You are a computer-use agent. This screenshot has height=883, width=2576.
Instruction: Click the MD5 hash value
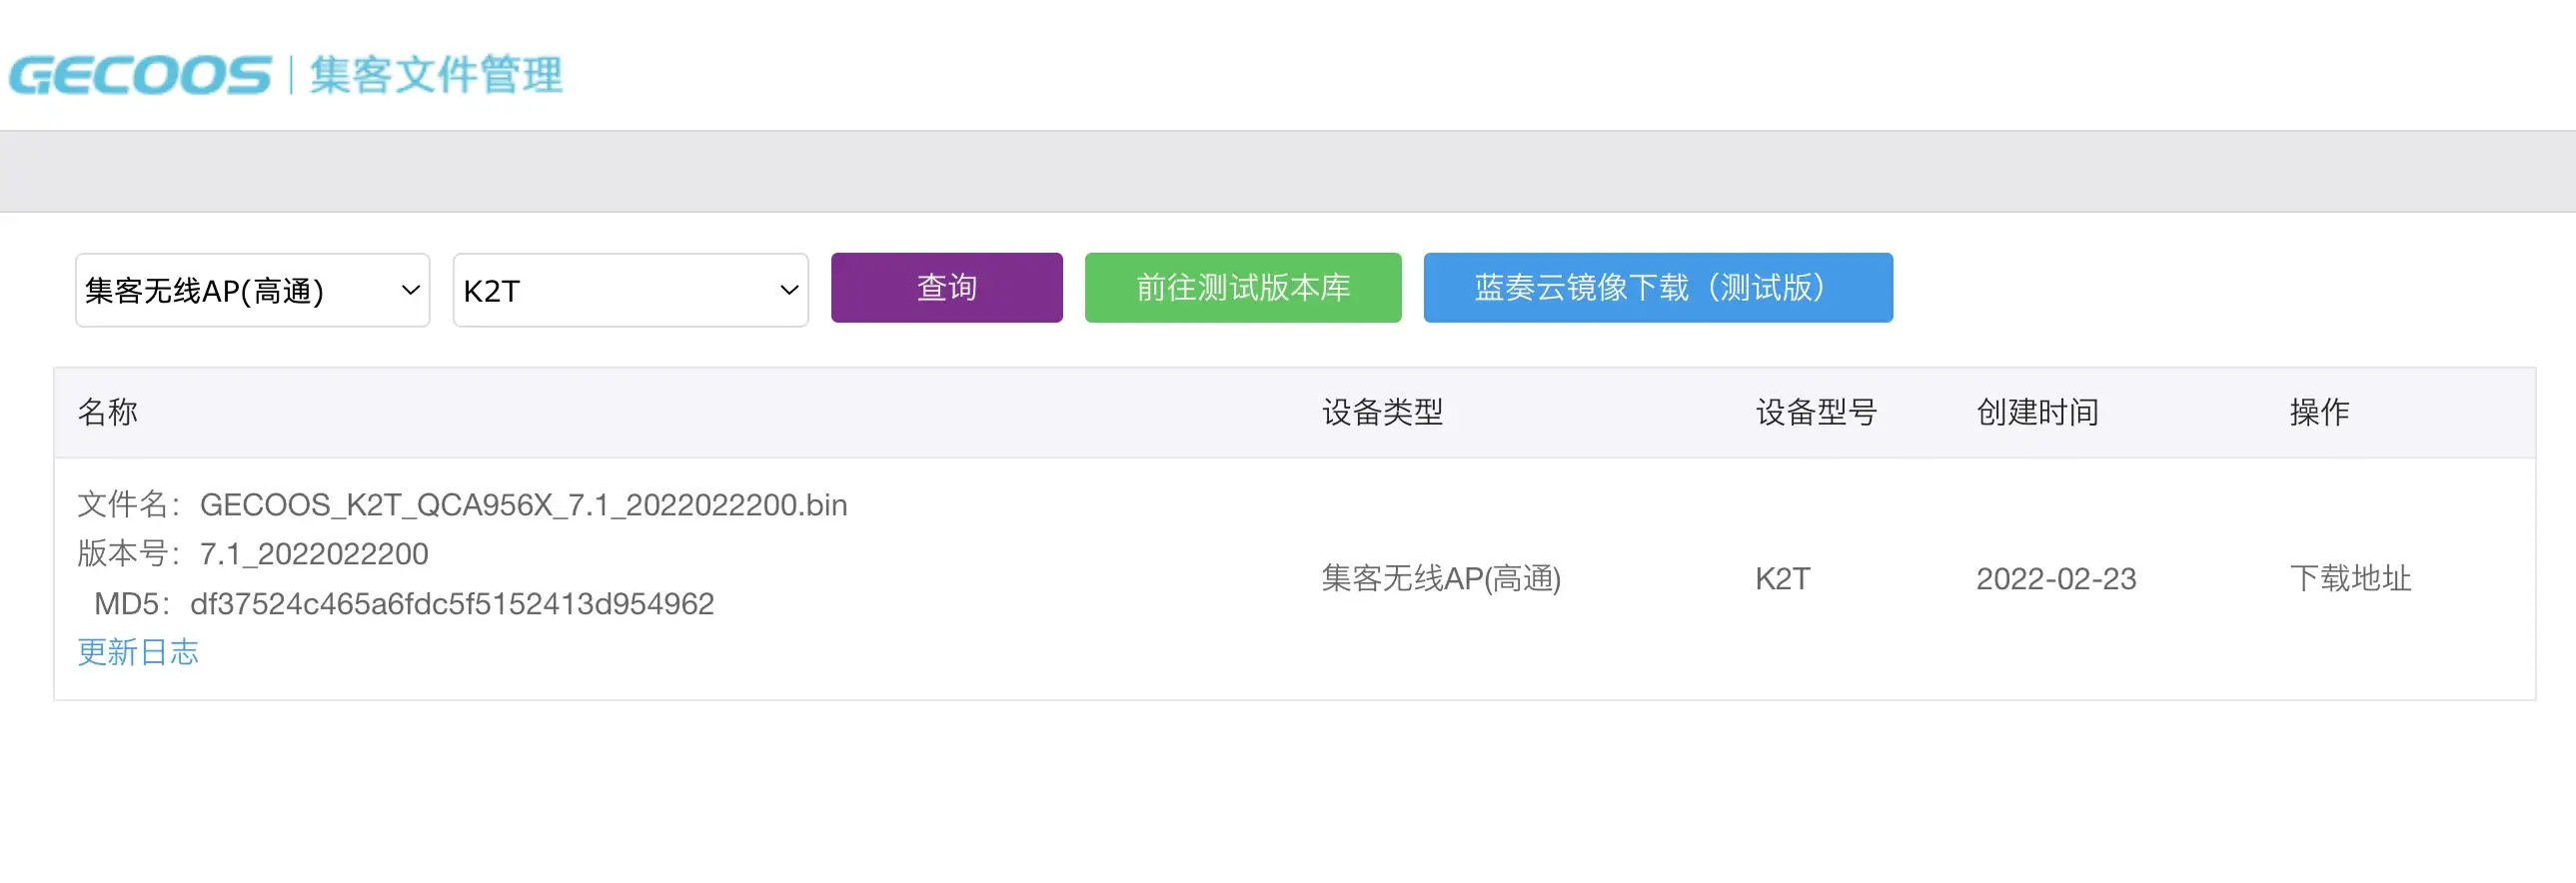(x=452, y=604)
